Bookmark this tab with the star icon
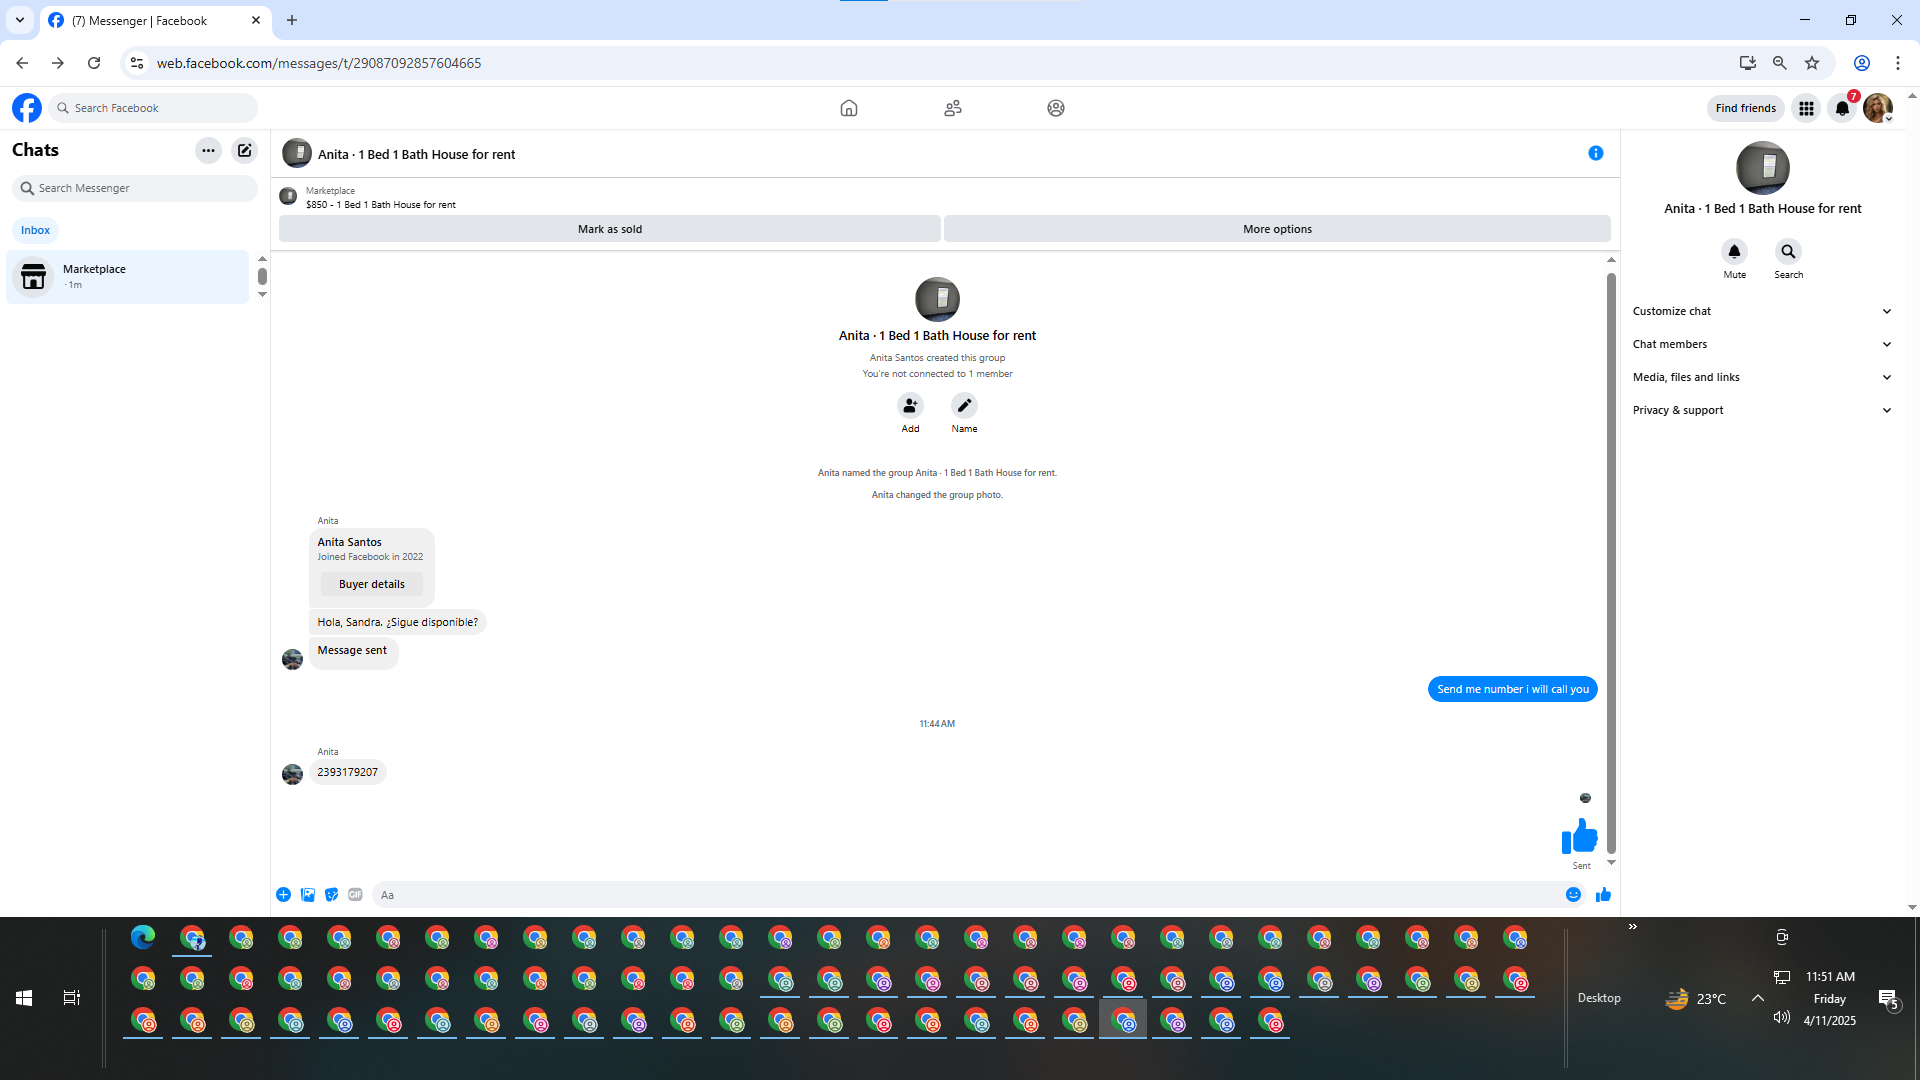This screenshot has width=1920, height=1080. point(1812,63)
